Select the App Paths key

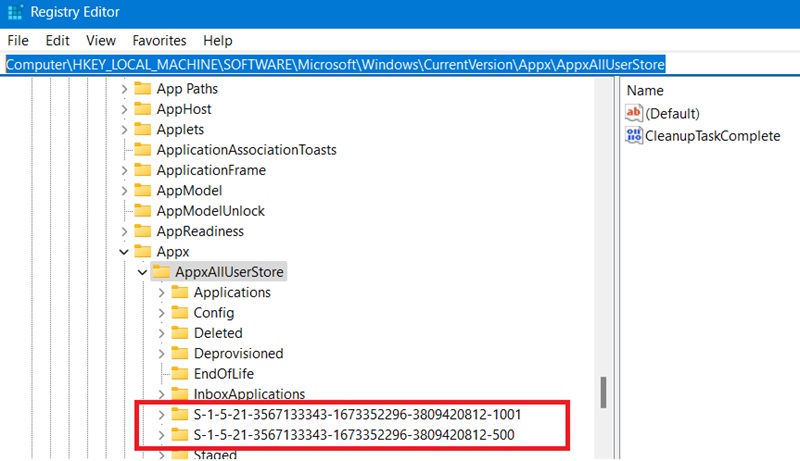(187, 89)
